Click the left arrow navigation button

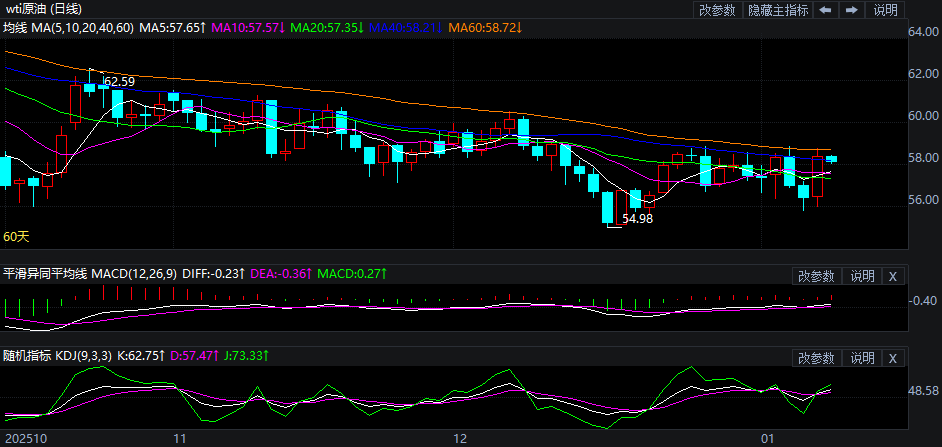pyautogui.click(x=825, y=10)
